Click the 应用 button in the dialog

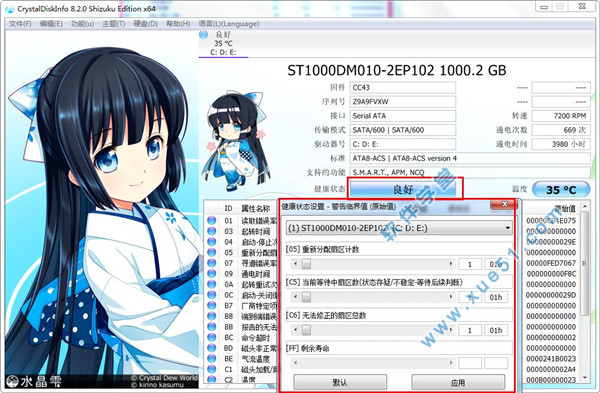(458, 382)
